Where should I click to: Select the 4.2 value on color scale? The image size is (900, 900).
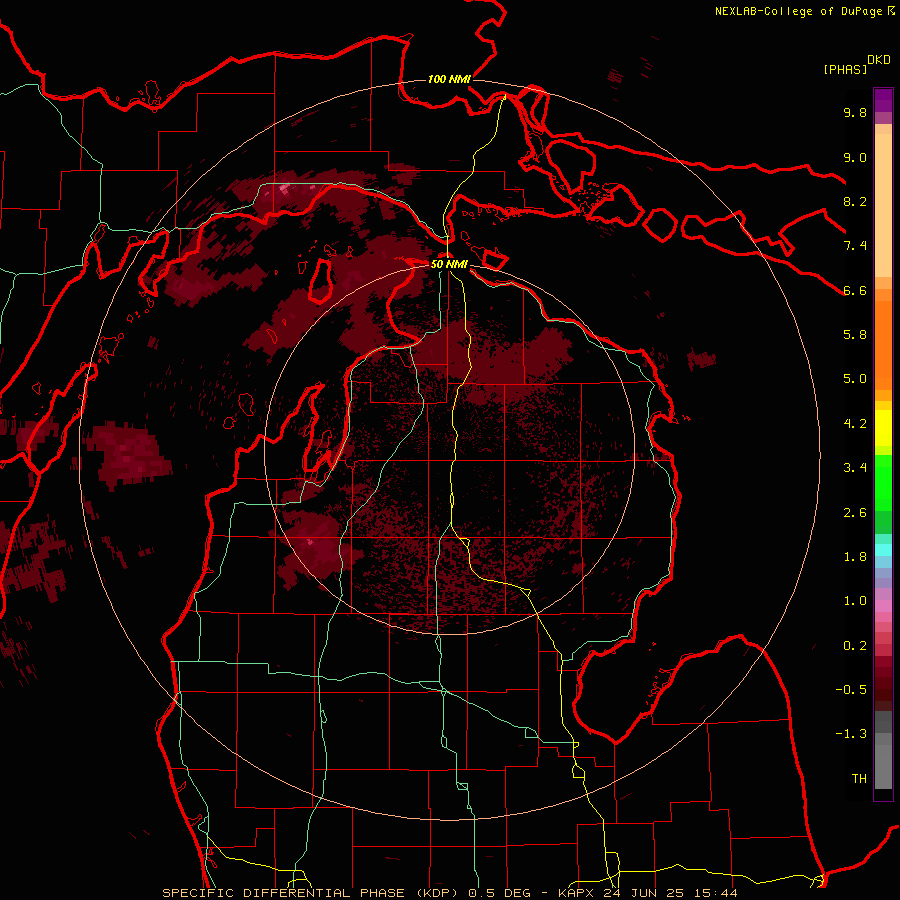click(x=855, y=424)
